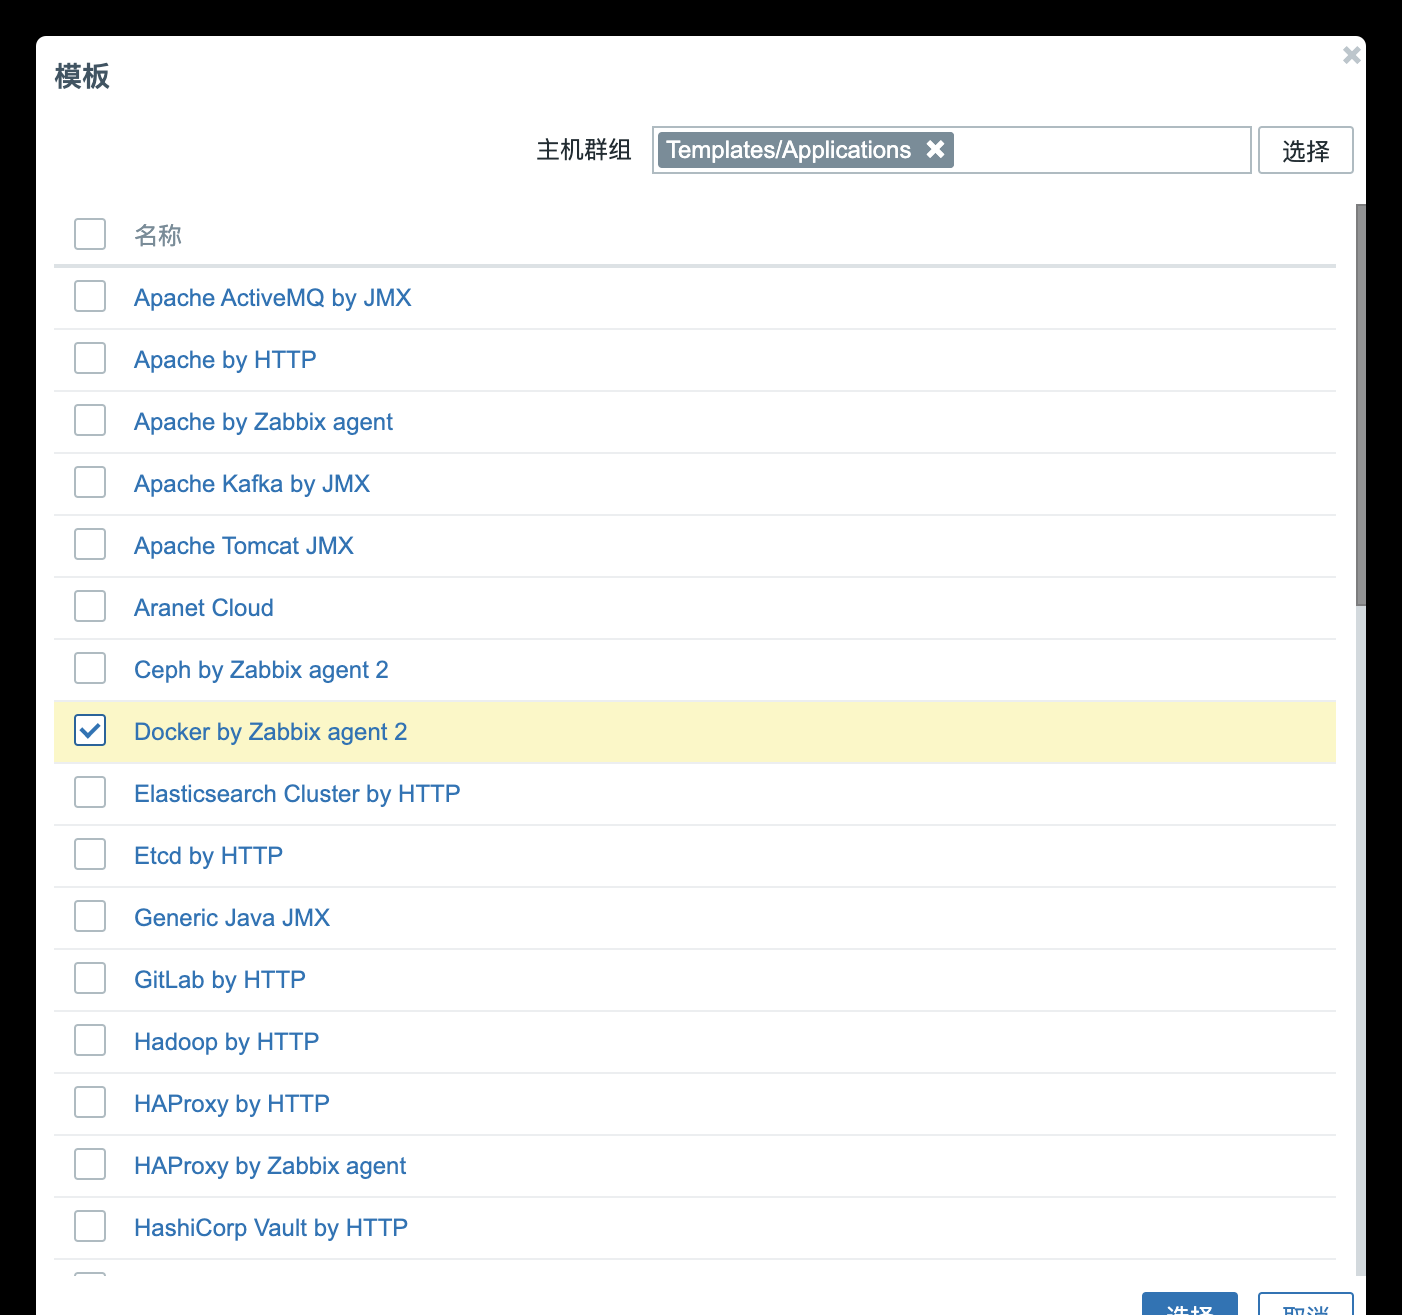Screen dimensions: 1402x1315
Task: Select the Apache Tomcat JMX link
Action: point(244,546)
